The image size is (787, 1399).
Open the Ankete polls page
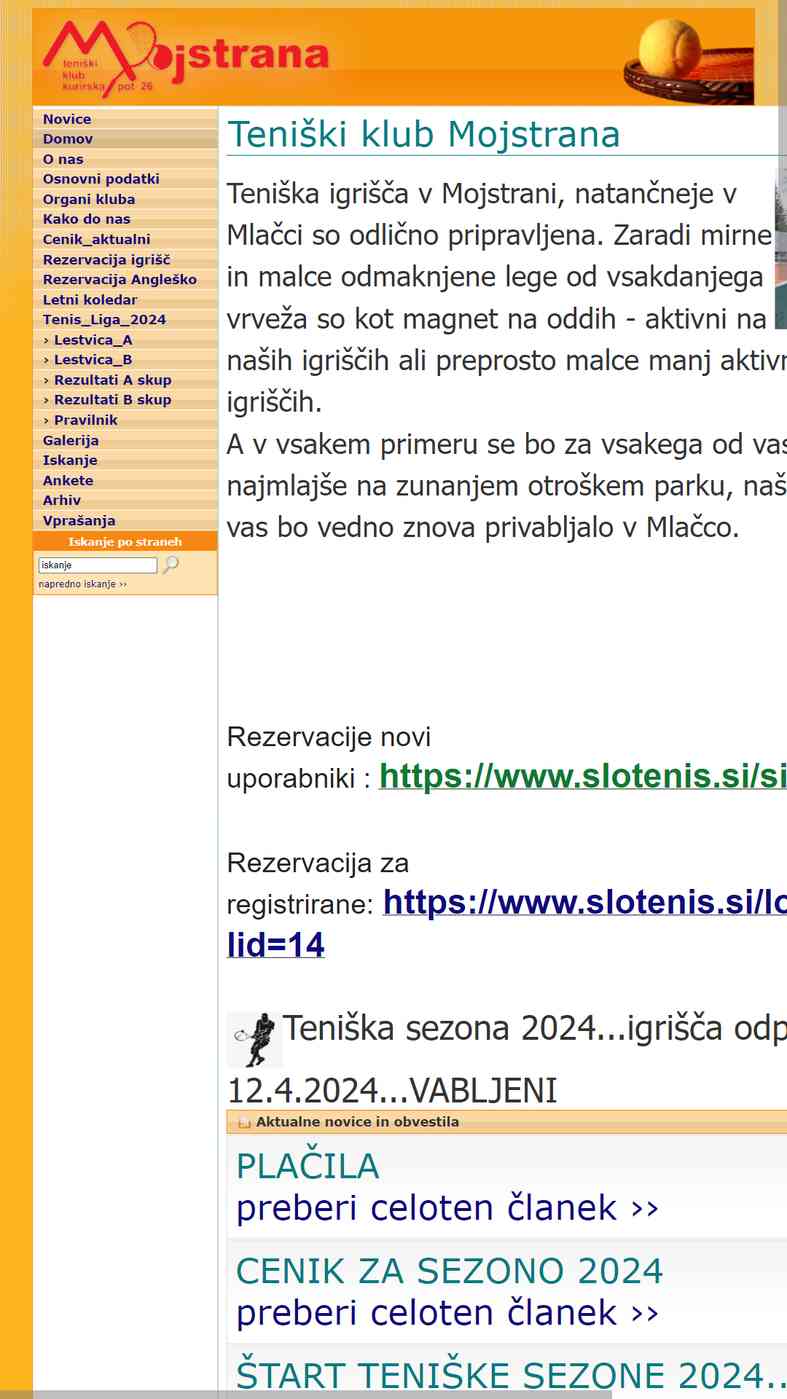point(125,480)
